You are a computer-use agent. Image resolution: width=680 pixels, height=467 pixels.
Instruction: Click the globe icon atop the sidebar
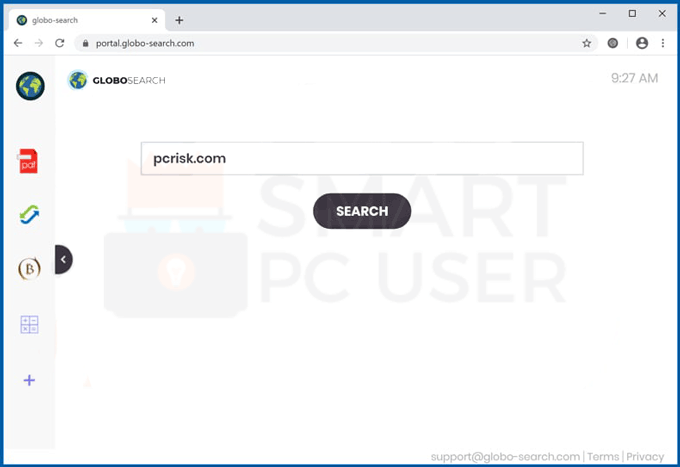[30, 86]
